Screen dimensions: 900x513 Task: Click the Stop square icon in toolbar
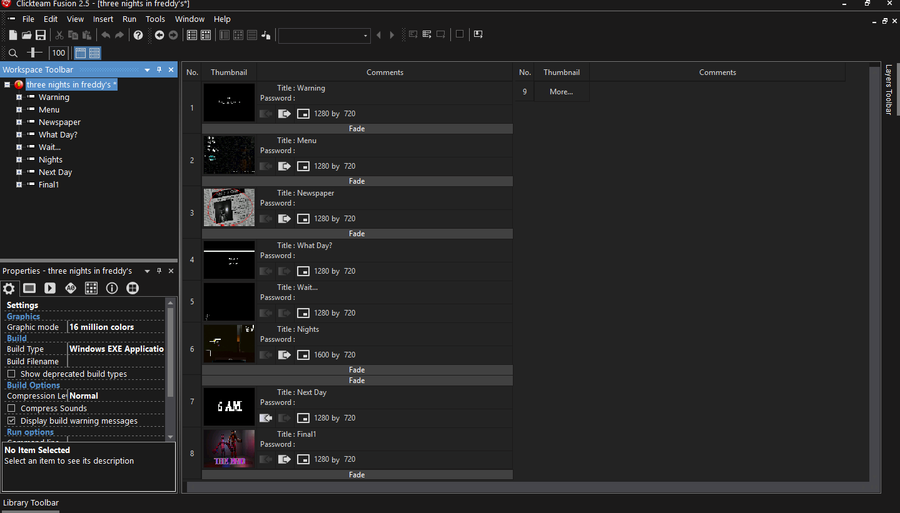point(460,34)
